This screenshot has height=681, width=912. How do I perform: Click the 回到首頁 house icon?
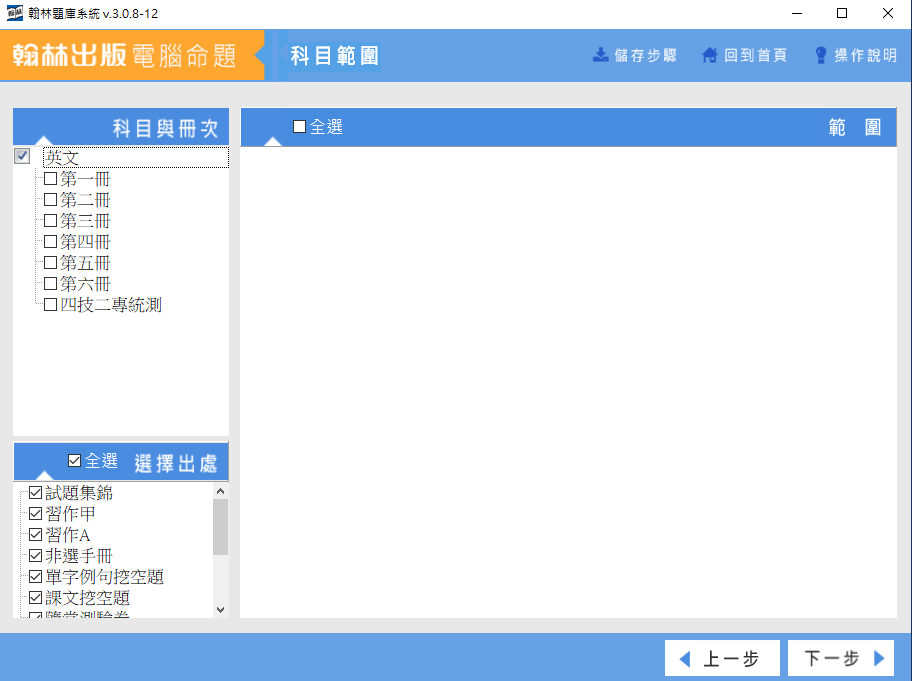[x=710, y=55]
